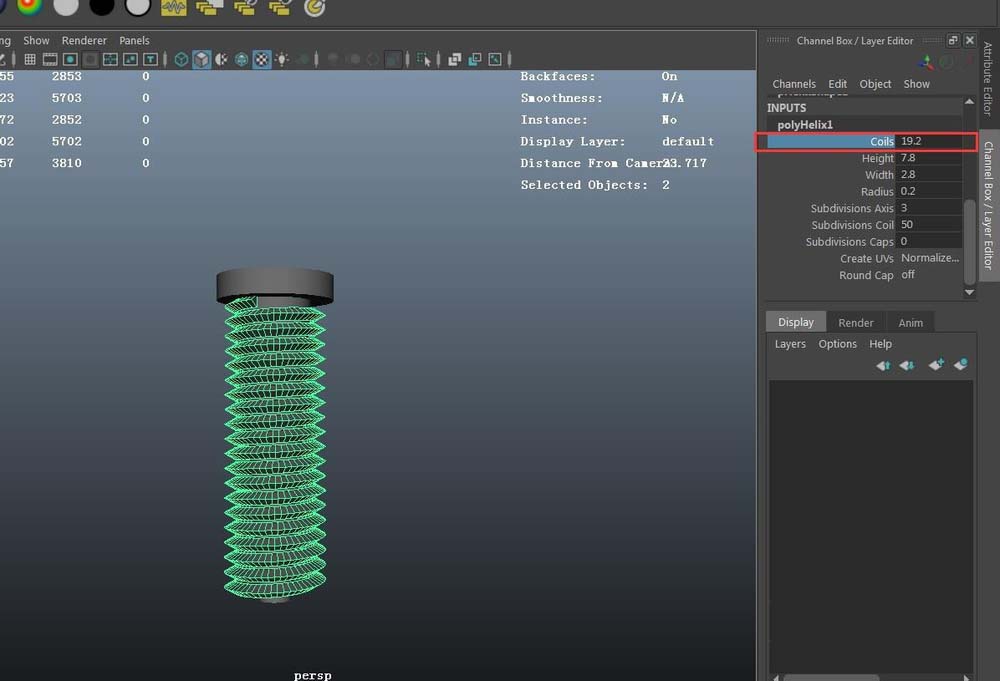Toggle the film gate icon

[50, 59]
